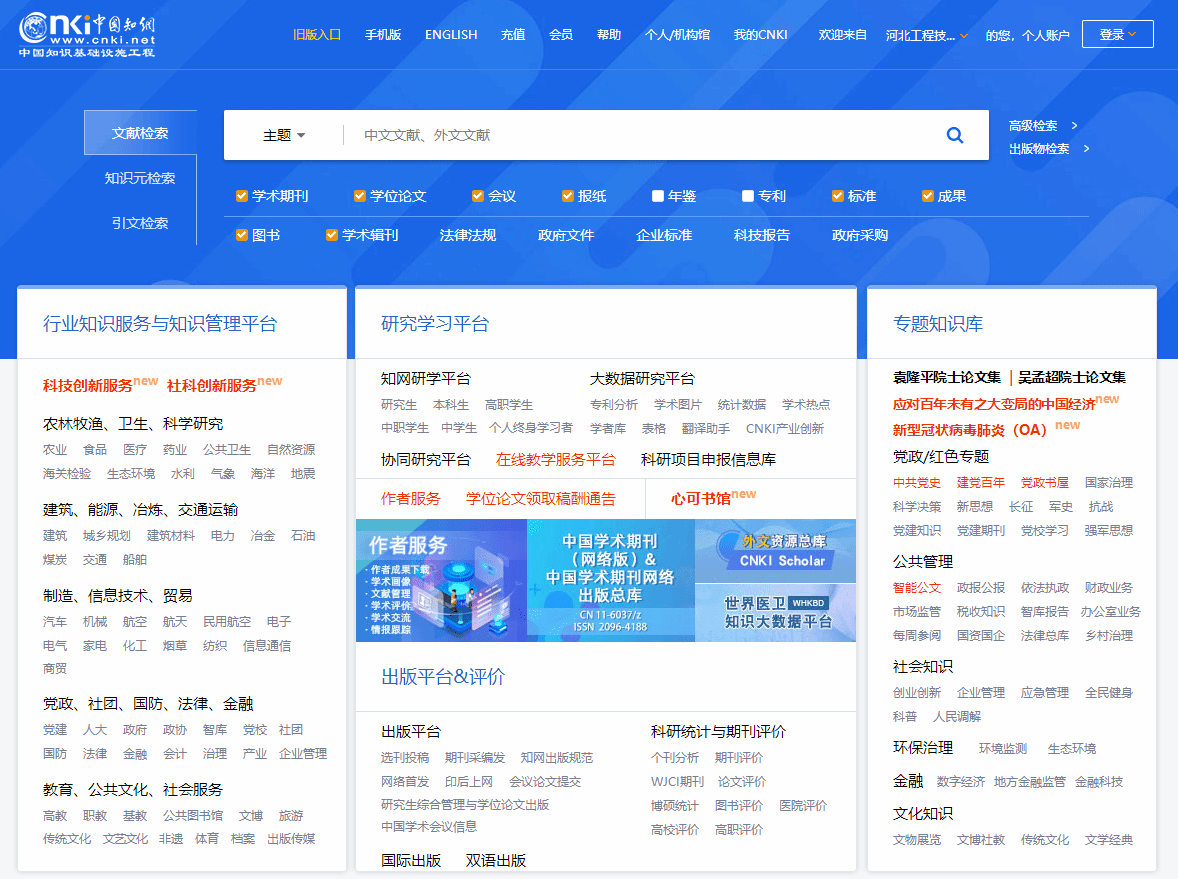This screenshot has height=879, width=1178.
Task: Uncheck the 学术期刊 checkbox
Action: pyautogui.click(x=242, y=196)
